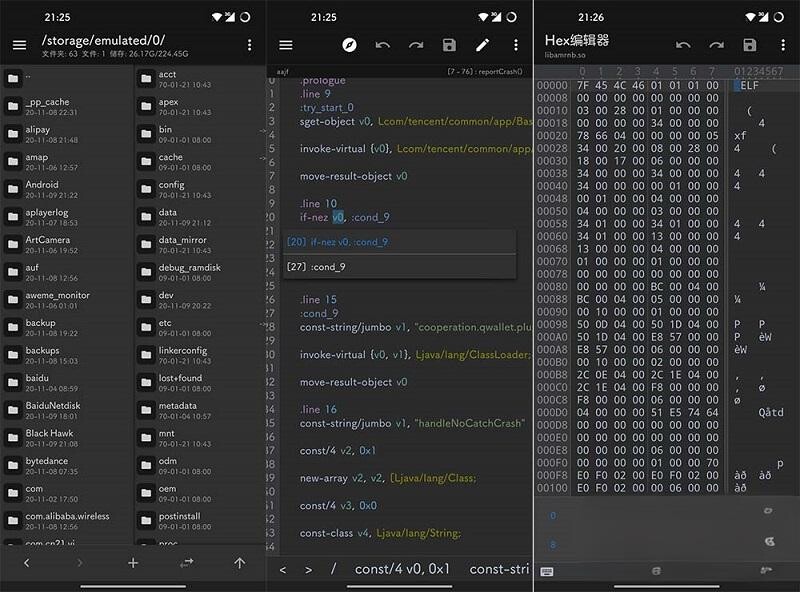Tap the swap panels arrows icon
Viewport: 800px width, 592px height.
(x=187, y=562)
